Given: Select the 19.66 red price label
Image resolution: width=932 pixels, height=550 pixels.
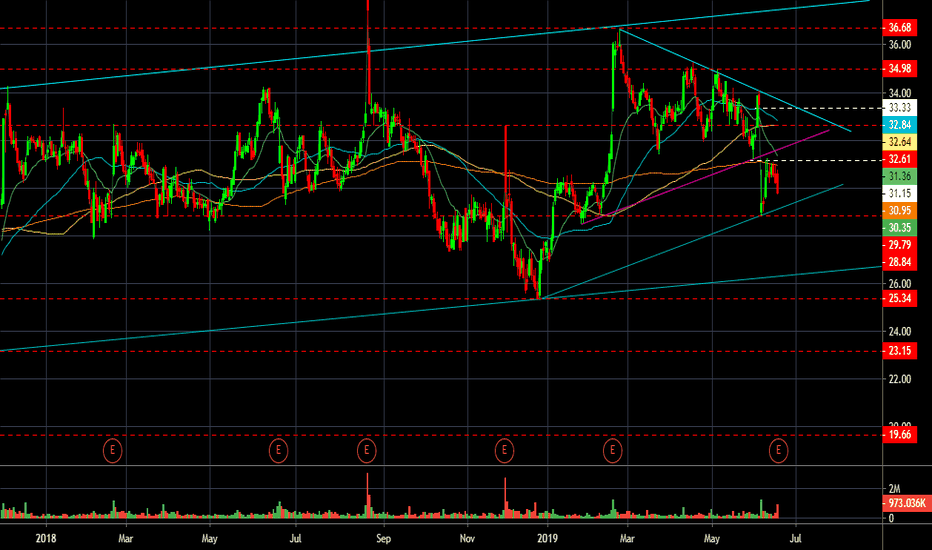Looking at the screenshot, I should click(900, 435).
